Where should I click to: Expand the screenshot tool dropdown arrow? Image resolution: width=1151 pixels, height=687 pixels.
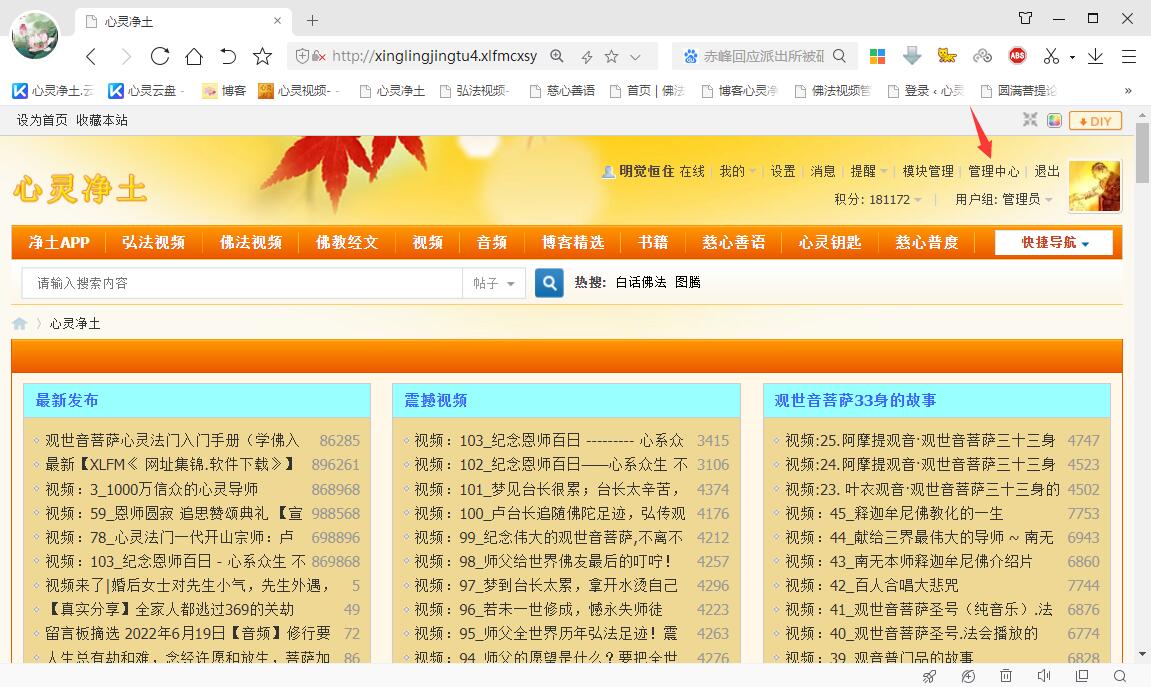[1072, 57]
